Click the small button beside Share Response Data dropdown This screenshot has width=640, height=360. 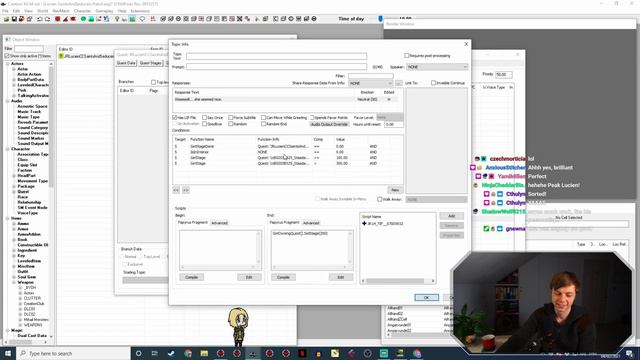[x=398, y=83]
